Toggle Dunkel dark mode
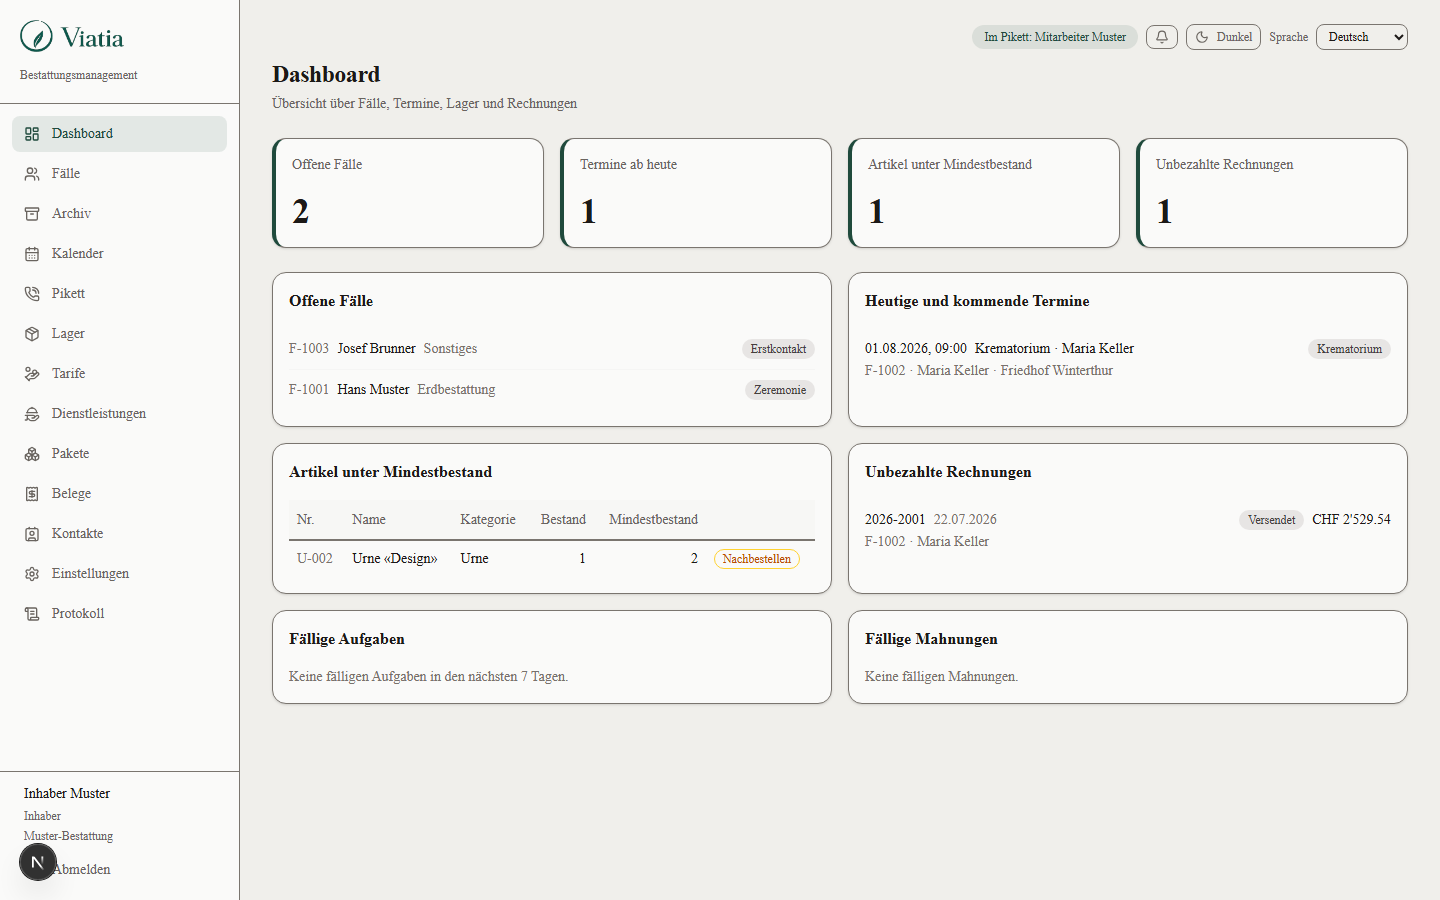This screenshot has width=1440, height=900. pos(1223,37)
